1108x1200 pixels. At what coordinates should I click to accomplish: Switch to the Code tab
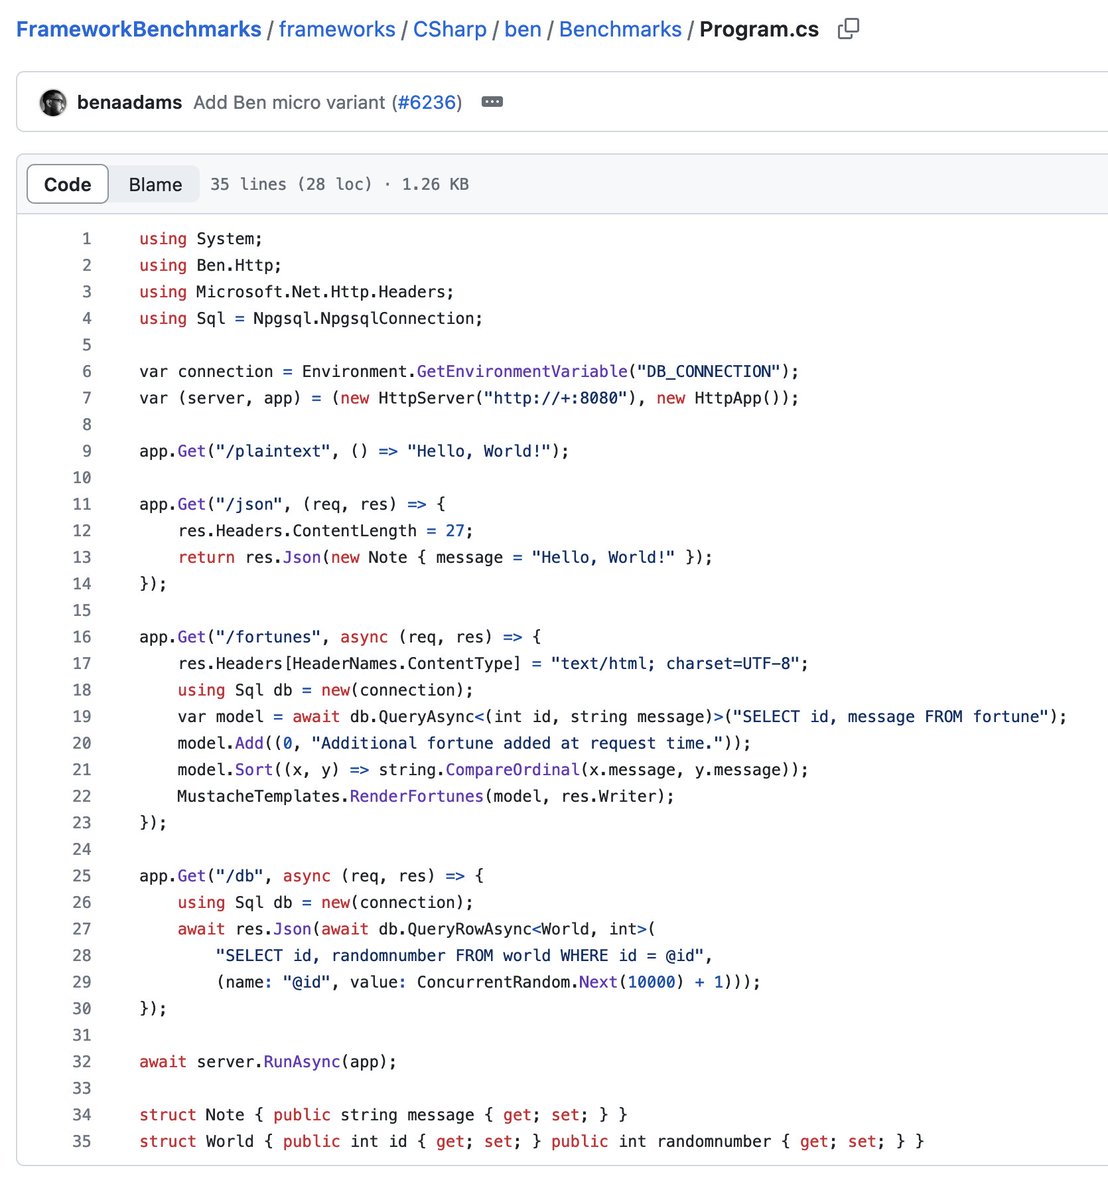[x=68, y=184]
